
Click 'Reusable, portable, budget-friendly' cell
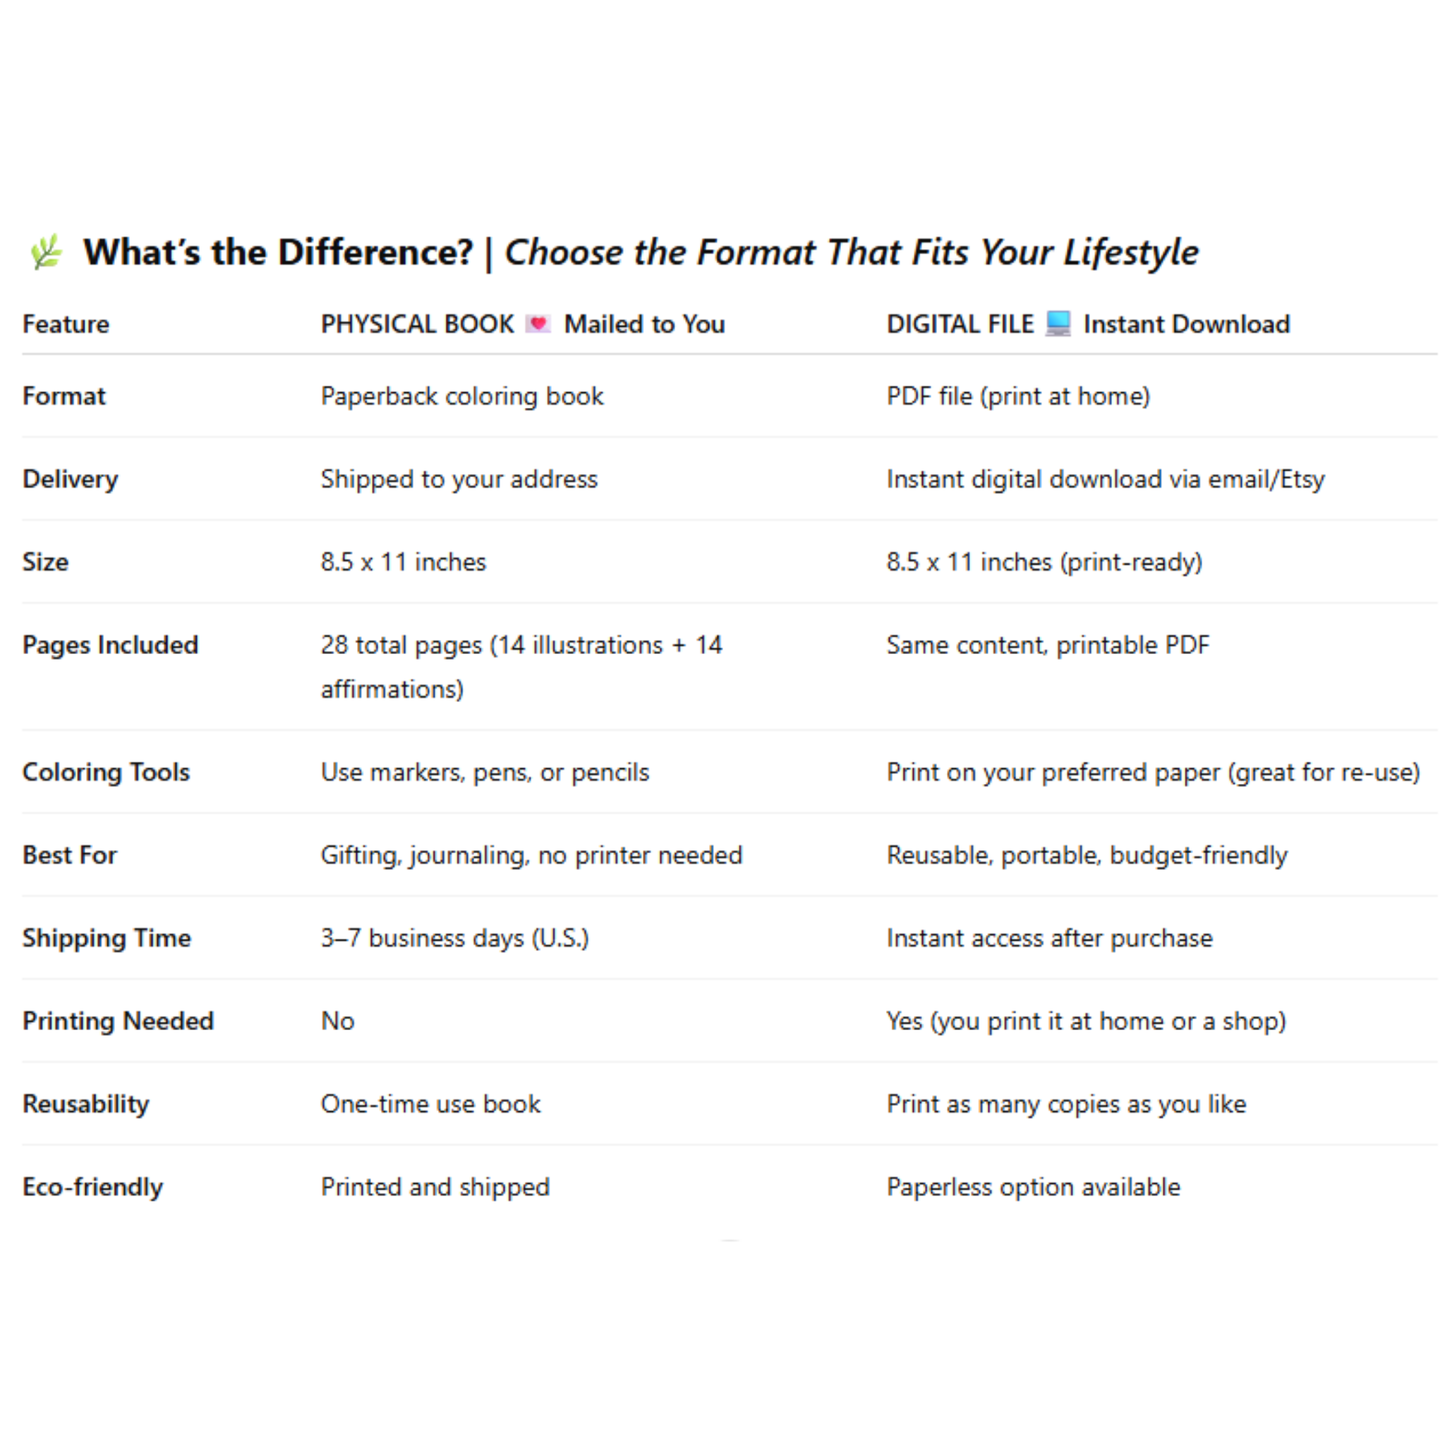(1087, 855)
